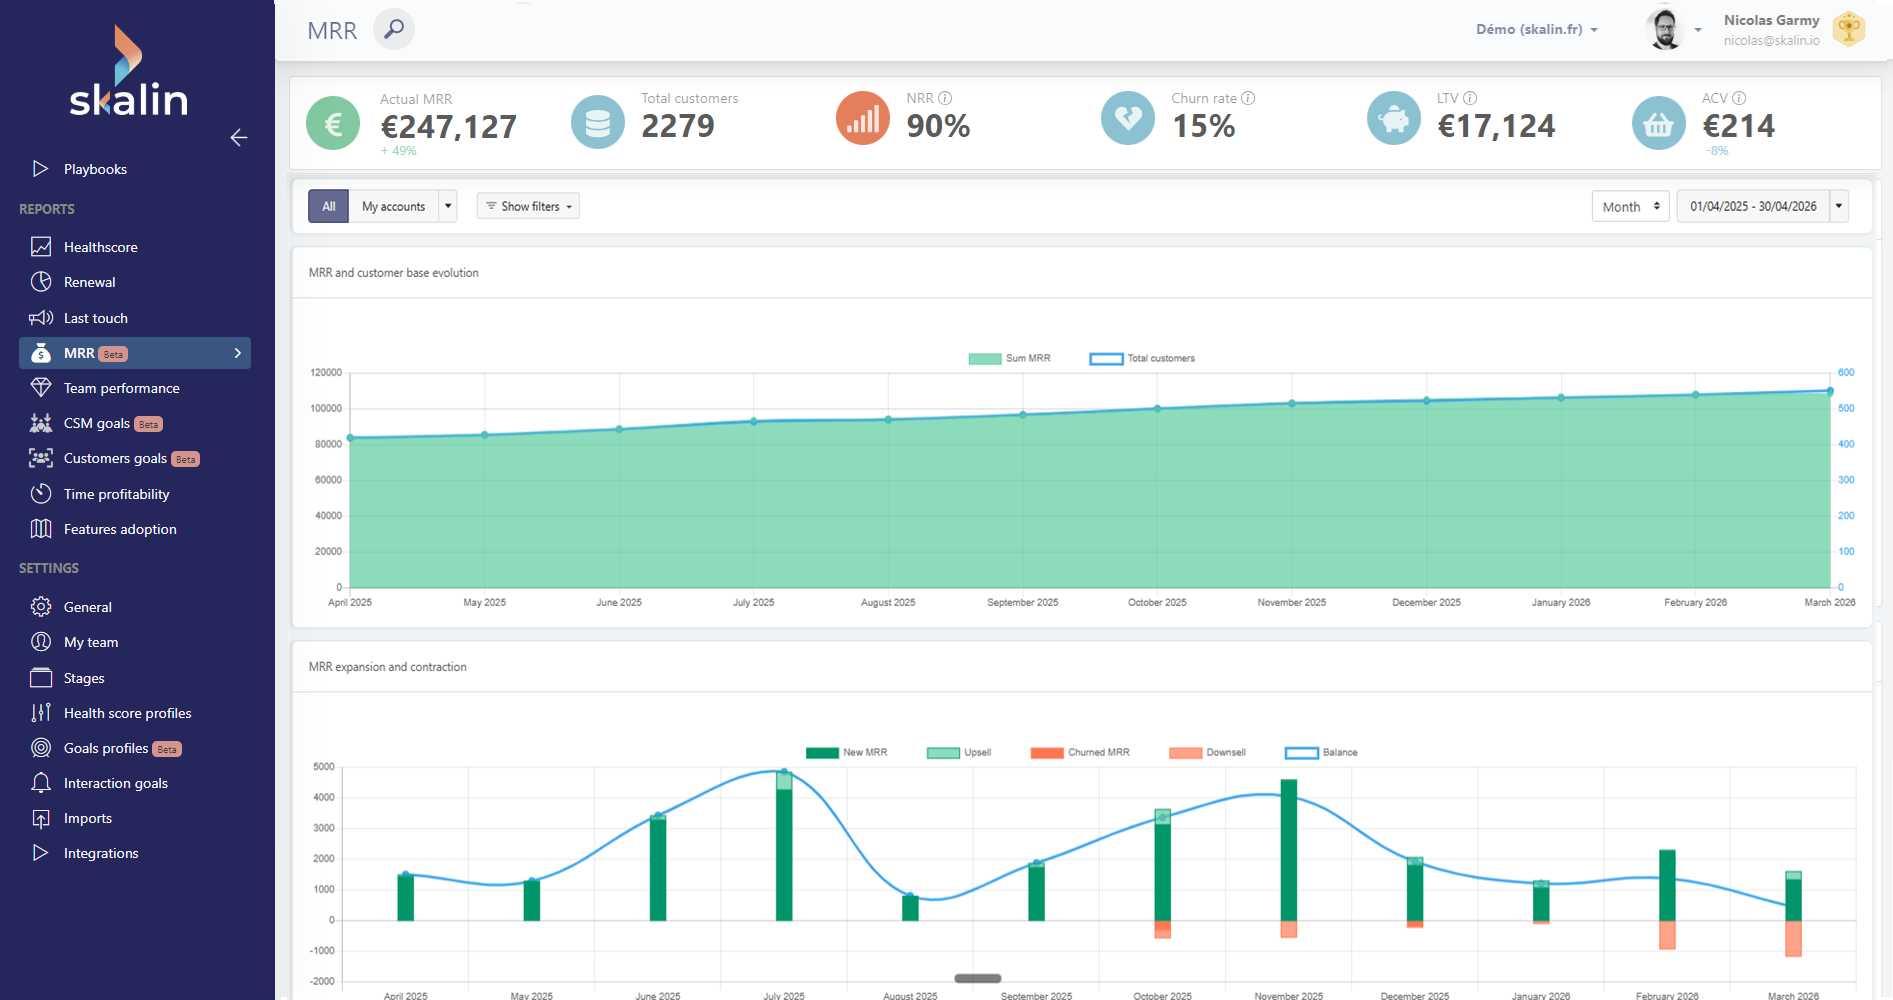The image size is (1893, 1000).
Task: Click the ACV info icon
Action: (1739, 98)
